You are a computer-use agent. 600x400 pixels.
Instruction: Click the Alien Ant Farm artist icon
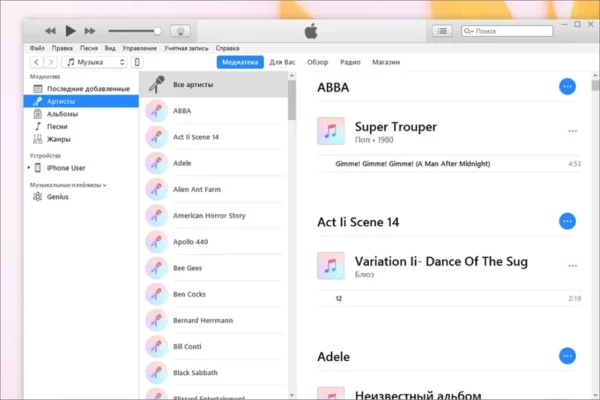(x=157, y=189)
